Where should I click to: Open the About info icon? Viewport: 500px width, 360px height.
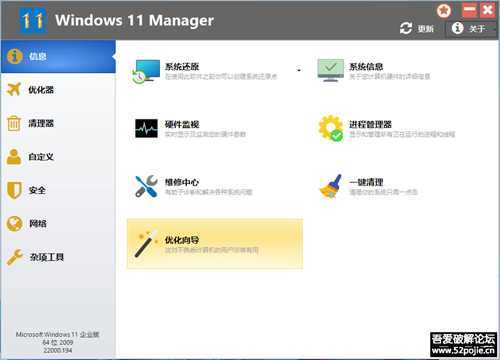click(457, 28)
